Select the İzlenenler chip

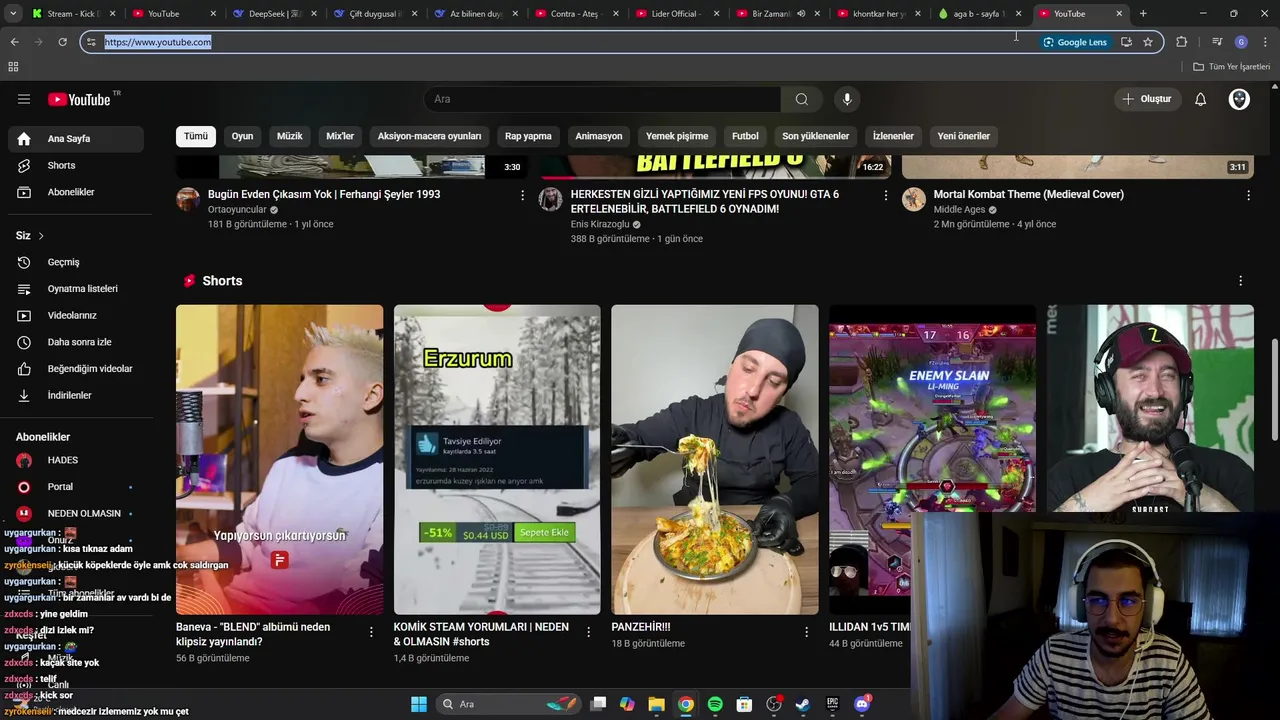point(893,136)
